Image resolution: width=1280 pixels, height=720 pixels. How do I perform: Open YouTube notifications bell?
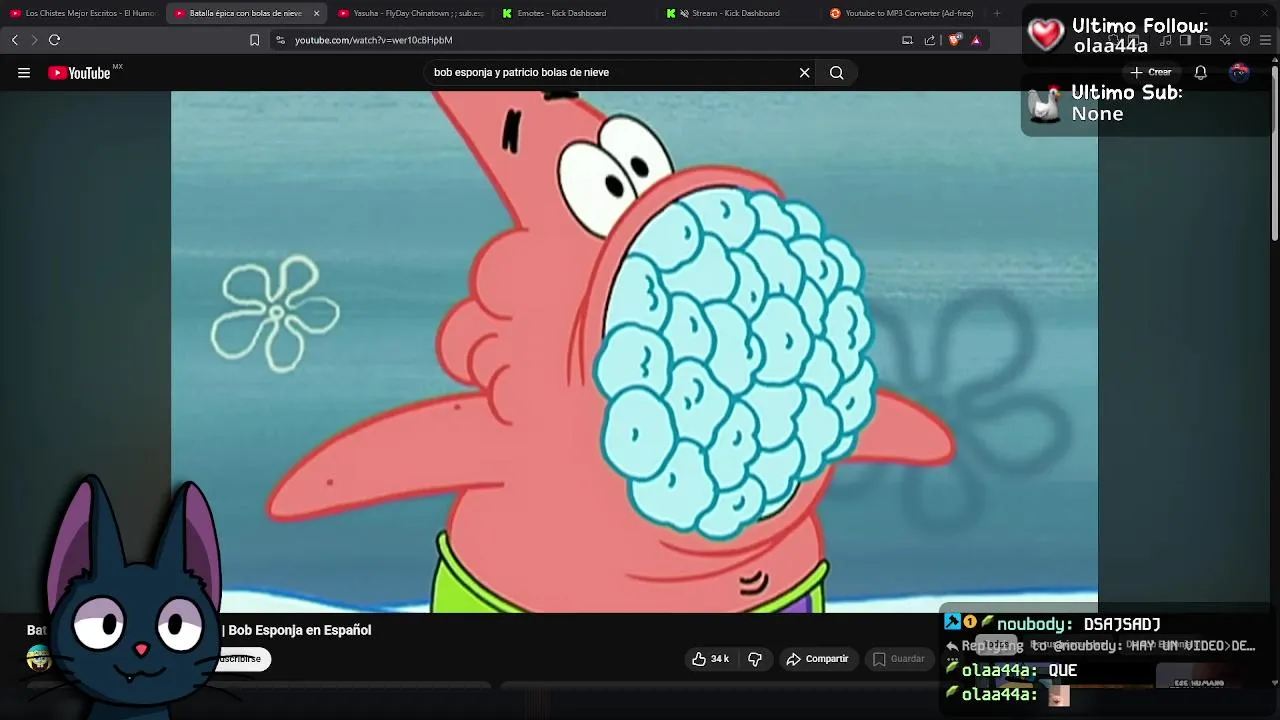click(x=1200, y=72)
